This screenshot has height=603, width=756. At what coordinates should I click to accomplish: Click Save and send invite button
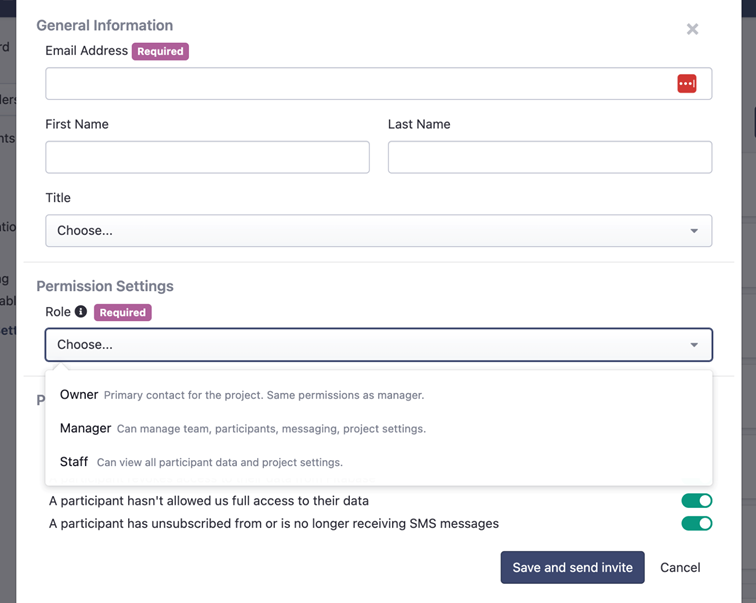click(x=572, y=567)
